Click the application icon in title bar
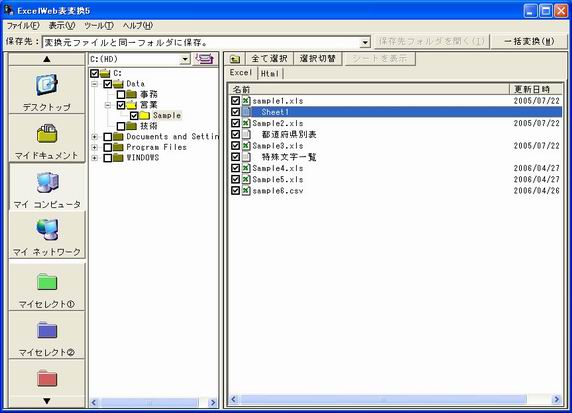Screen dimensions: 572x413 coord(9,10)
